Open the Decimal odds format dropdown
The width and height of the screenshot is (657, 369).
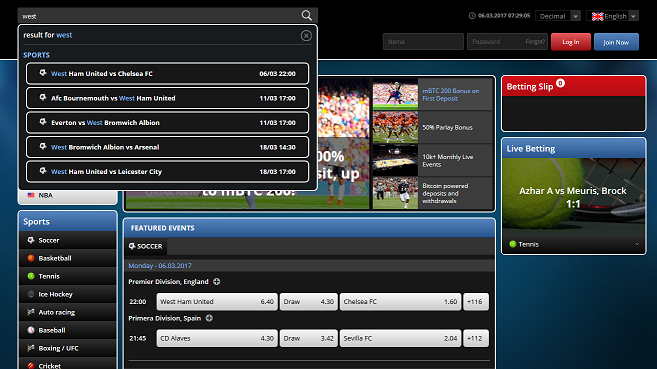click(x=558, y=16)
